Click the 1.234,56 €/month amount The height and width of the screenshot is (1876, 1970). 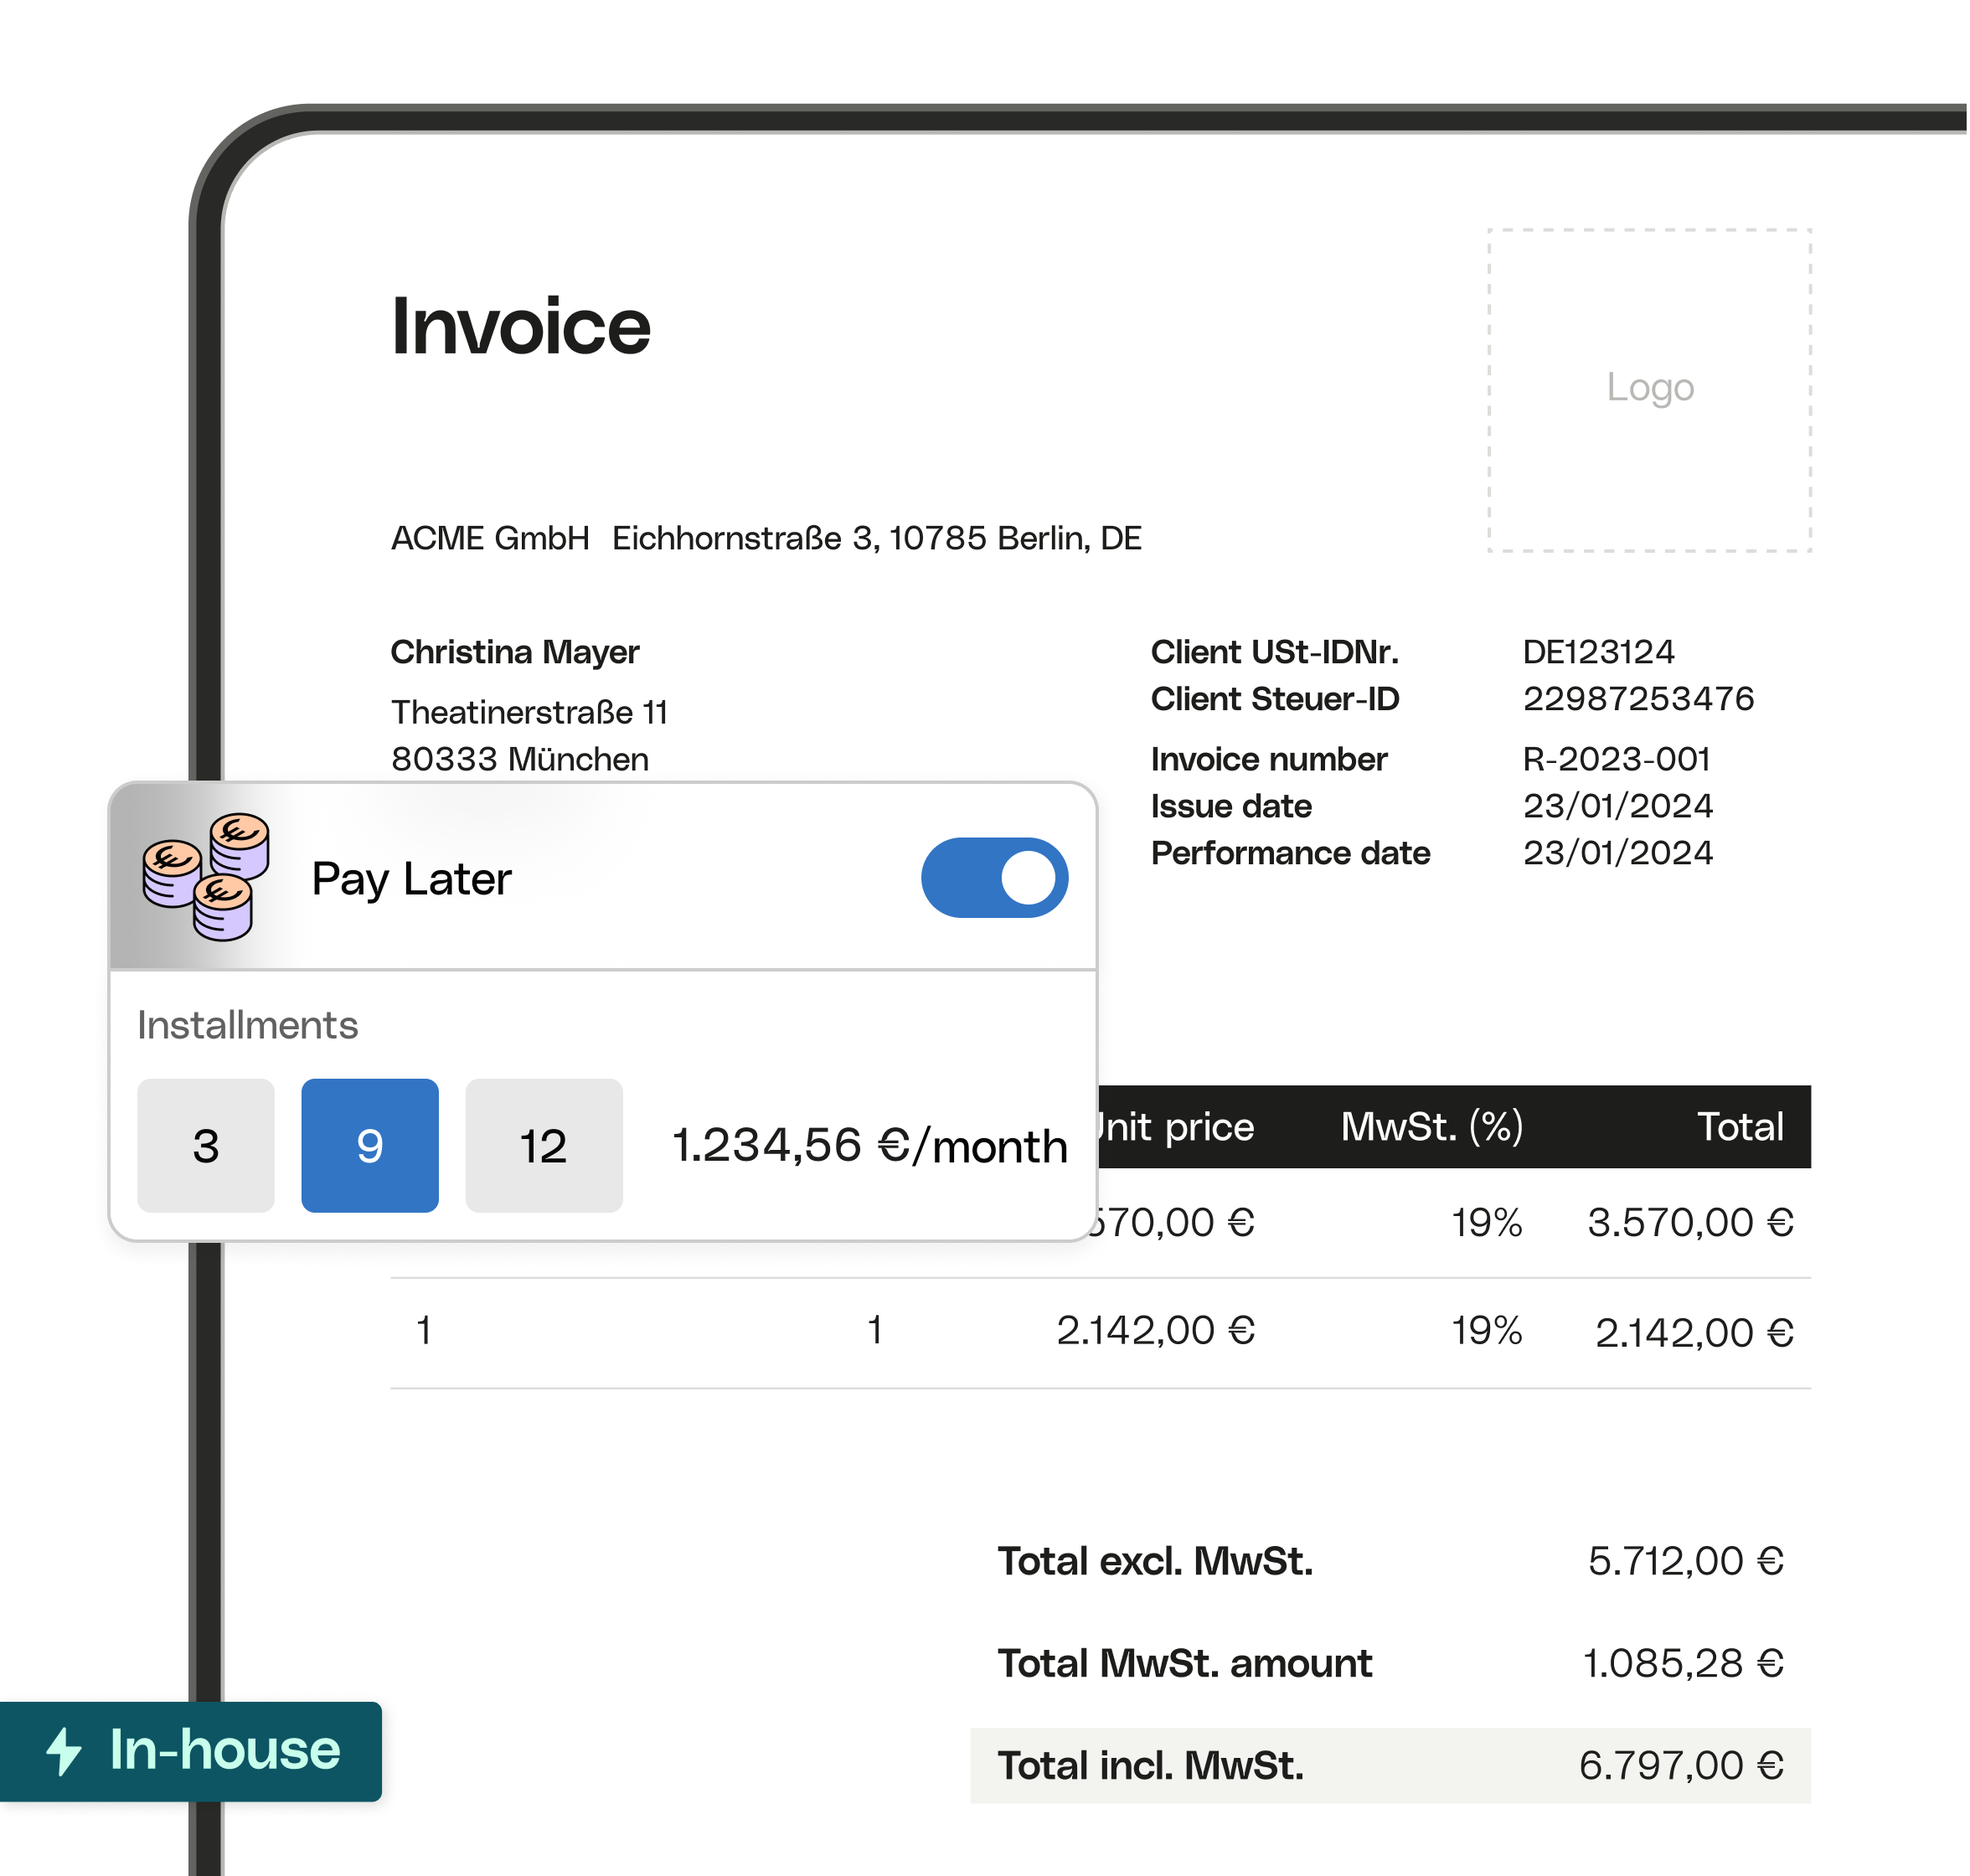pyautogui.click(x=870, y=1146)
